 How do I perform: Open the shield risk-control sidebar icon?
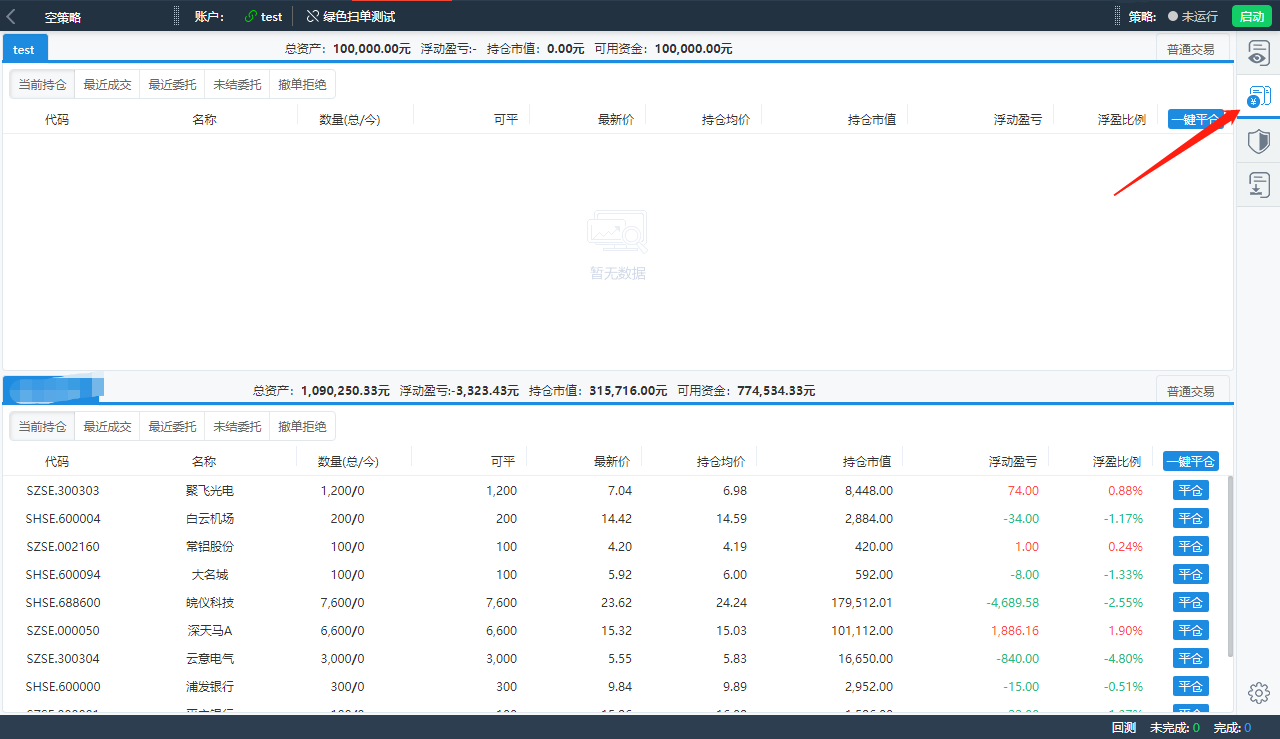tap(1259, 141)
